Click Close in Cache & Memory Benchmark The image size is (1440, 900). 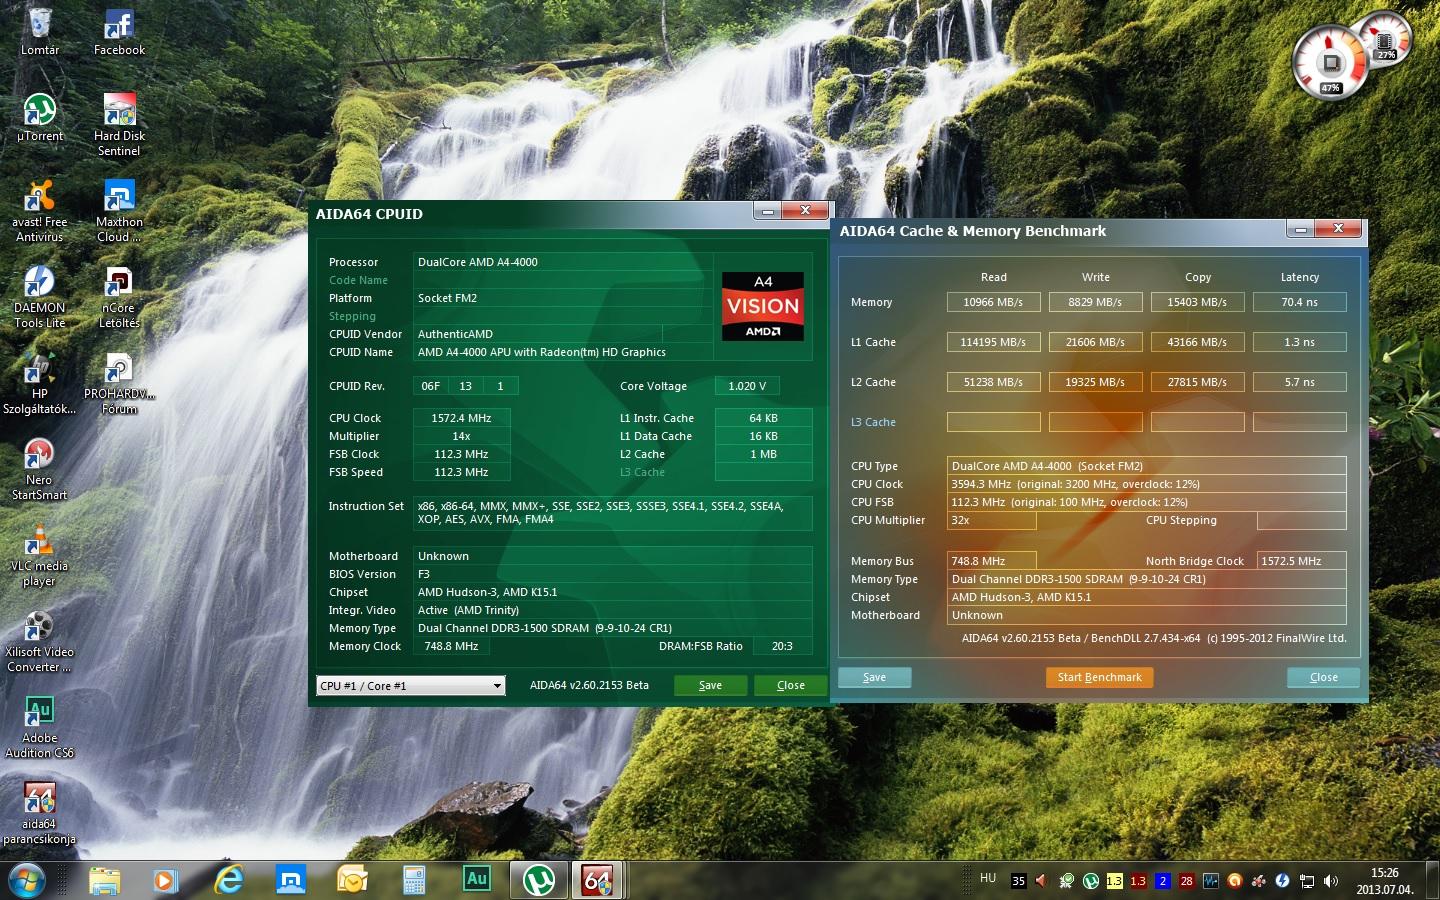click(1323, 677)
